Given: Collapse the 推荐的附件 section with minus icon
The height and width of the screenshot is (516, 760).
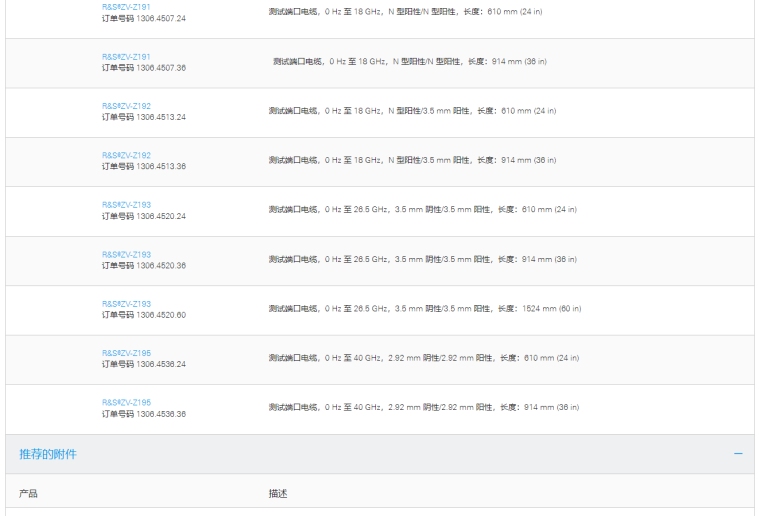Looking at the screenshot, I should tap(738, 455).
